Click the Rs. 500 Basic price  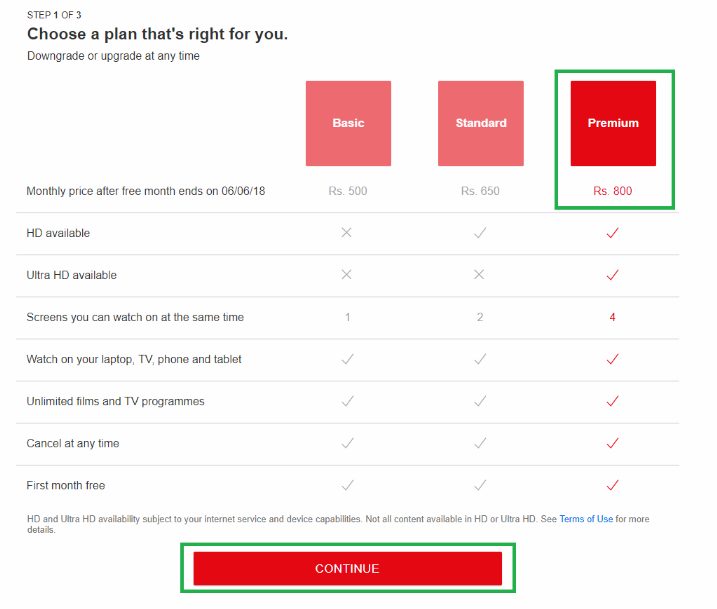[x=348, y=190]
